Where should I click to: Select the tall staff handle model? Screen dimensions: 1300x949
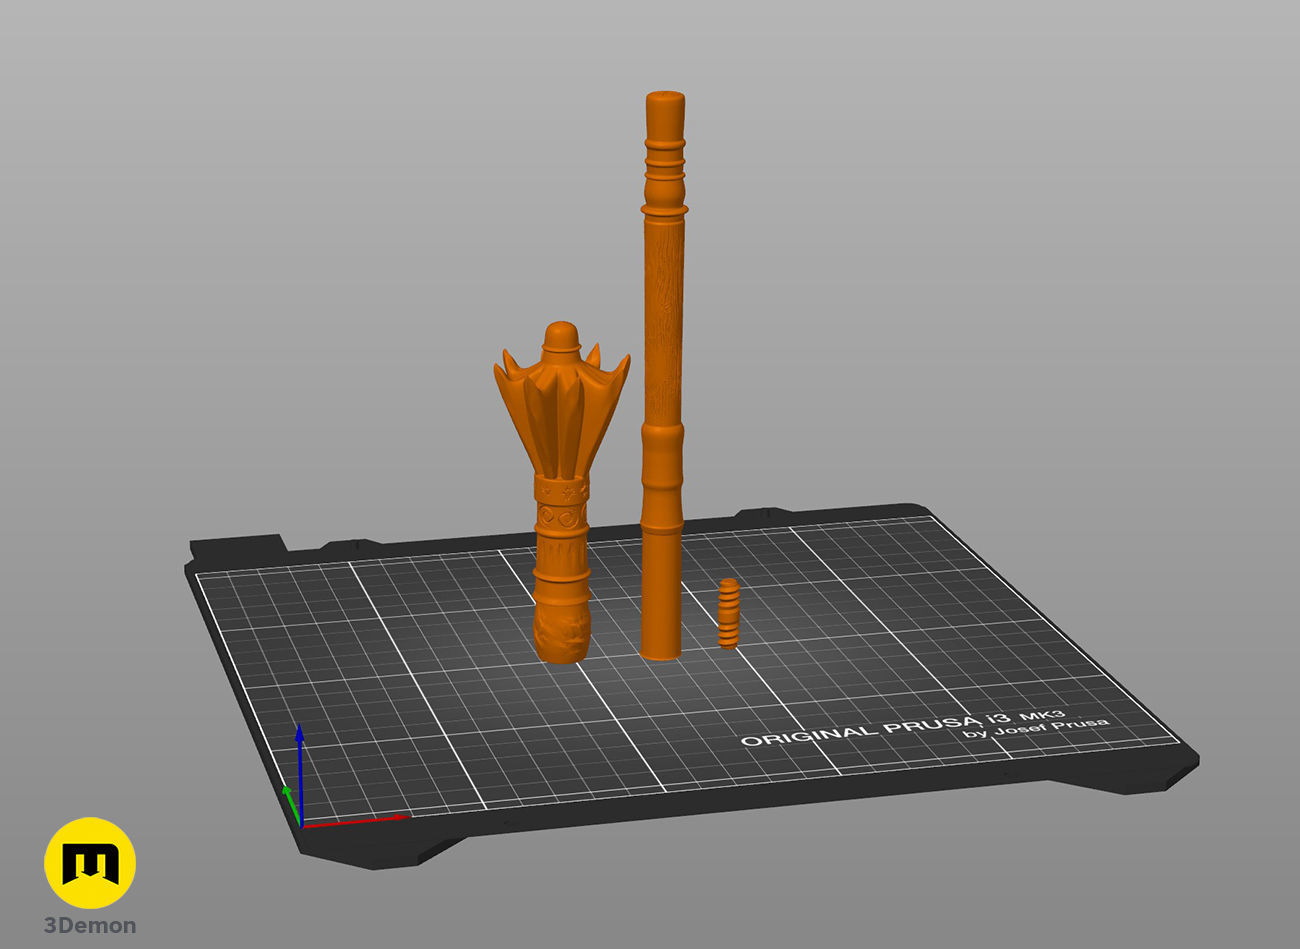[x=664, y=375]
